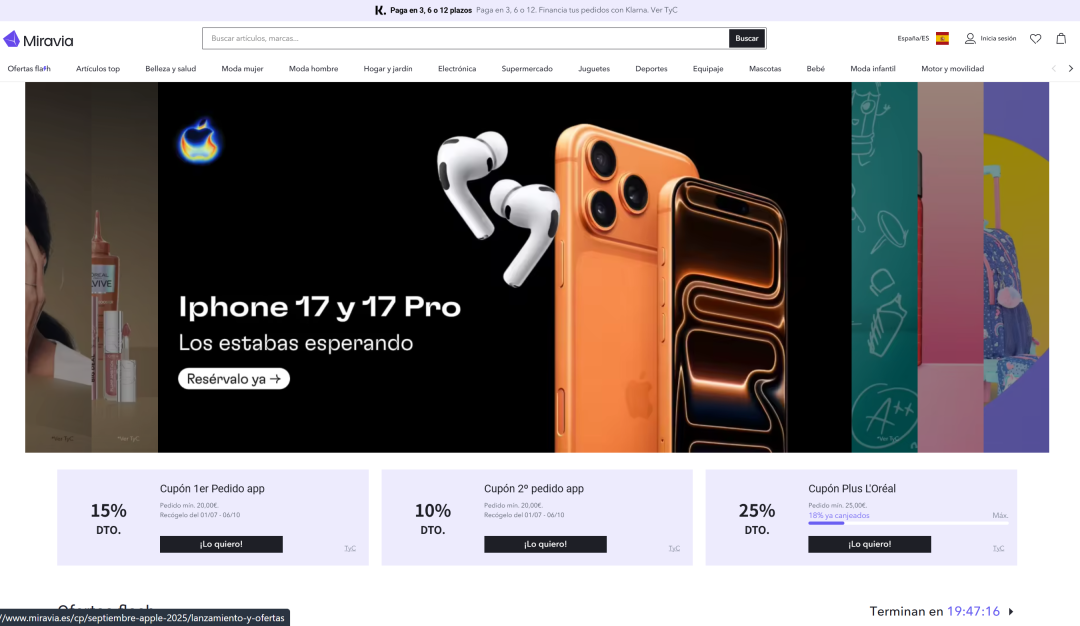
Task: Select the Ofertas flash menu item
Action: [x=29, y=69]
